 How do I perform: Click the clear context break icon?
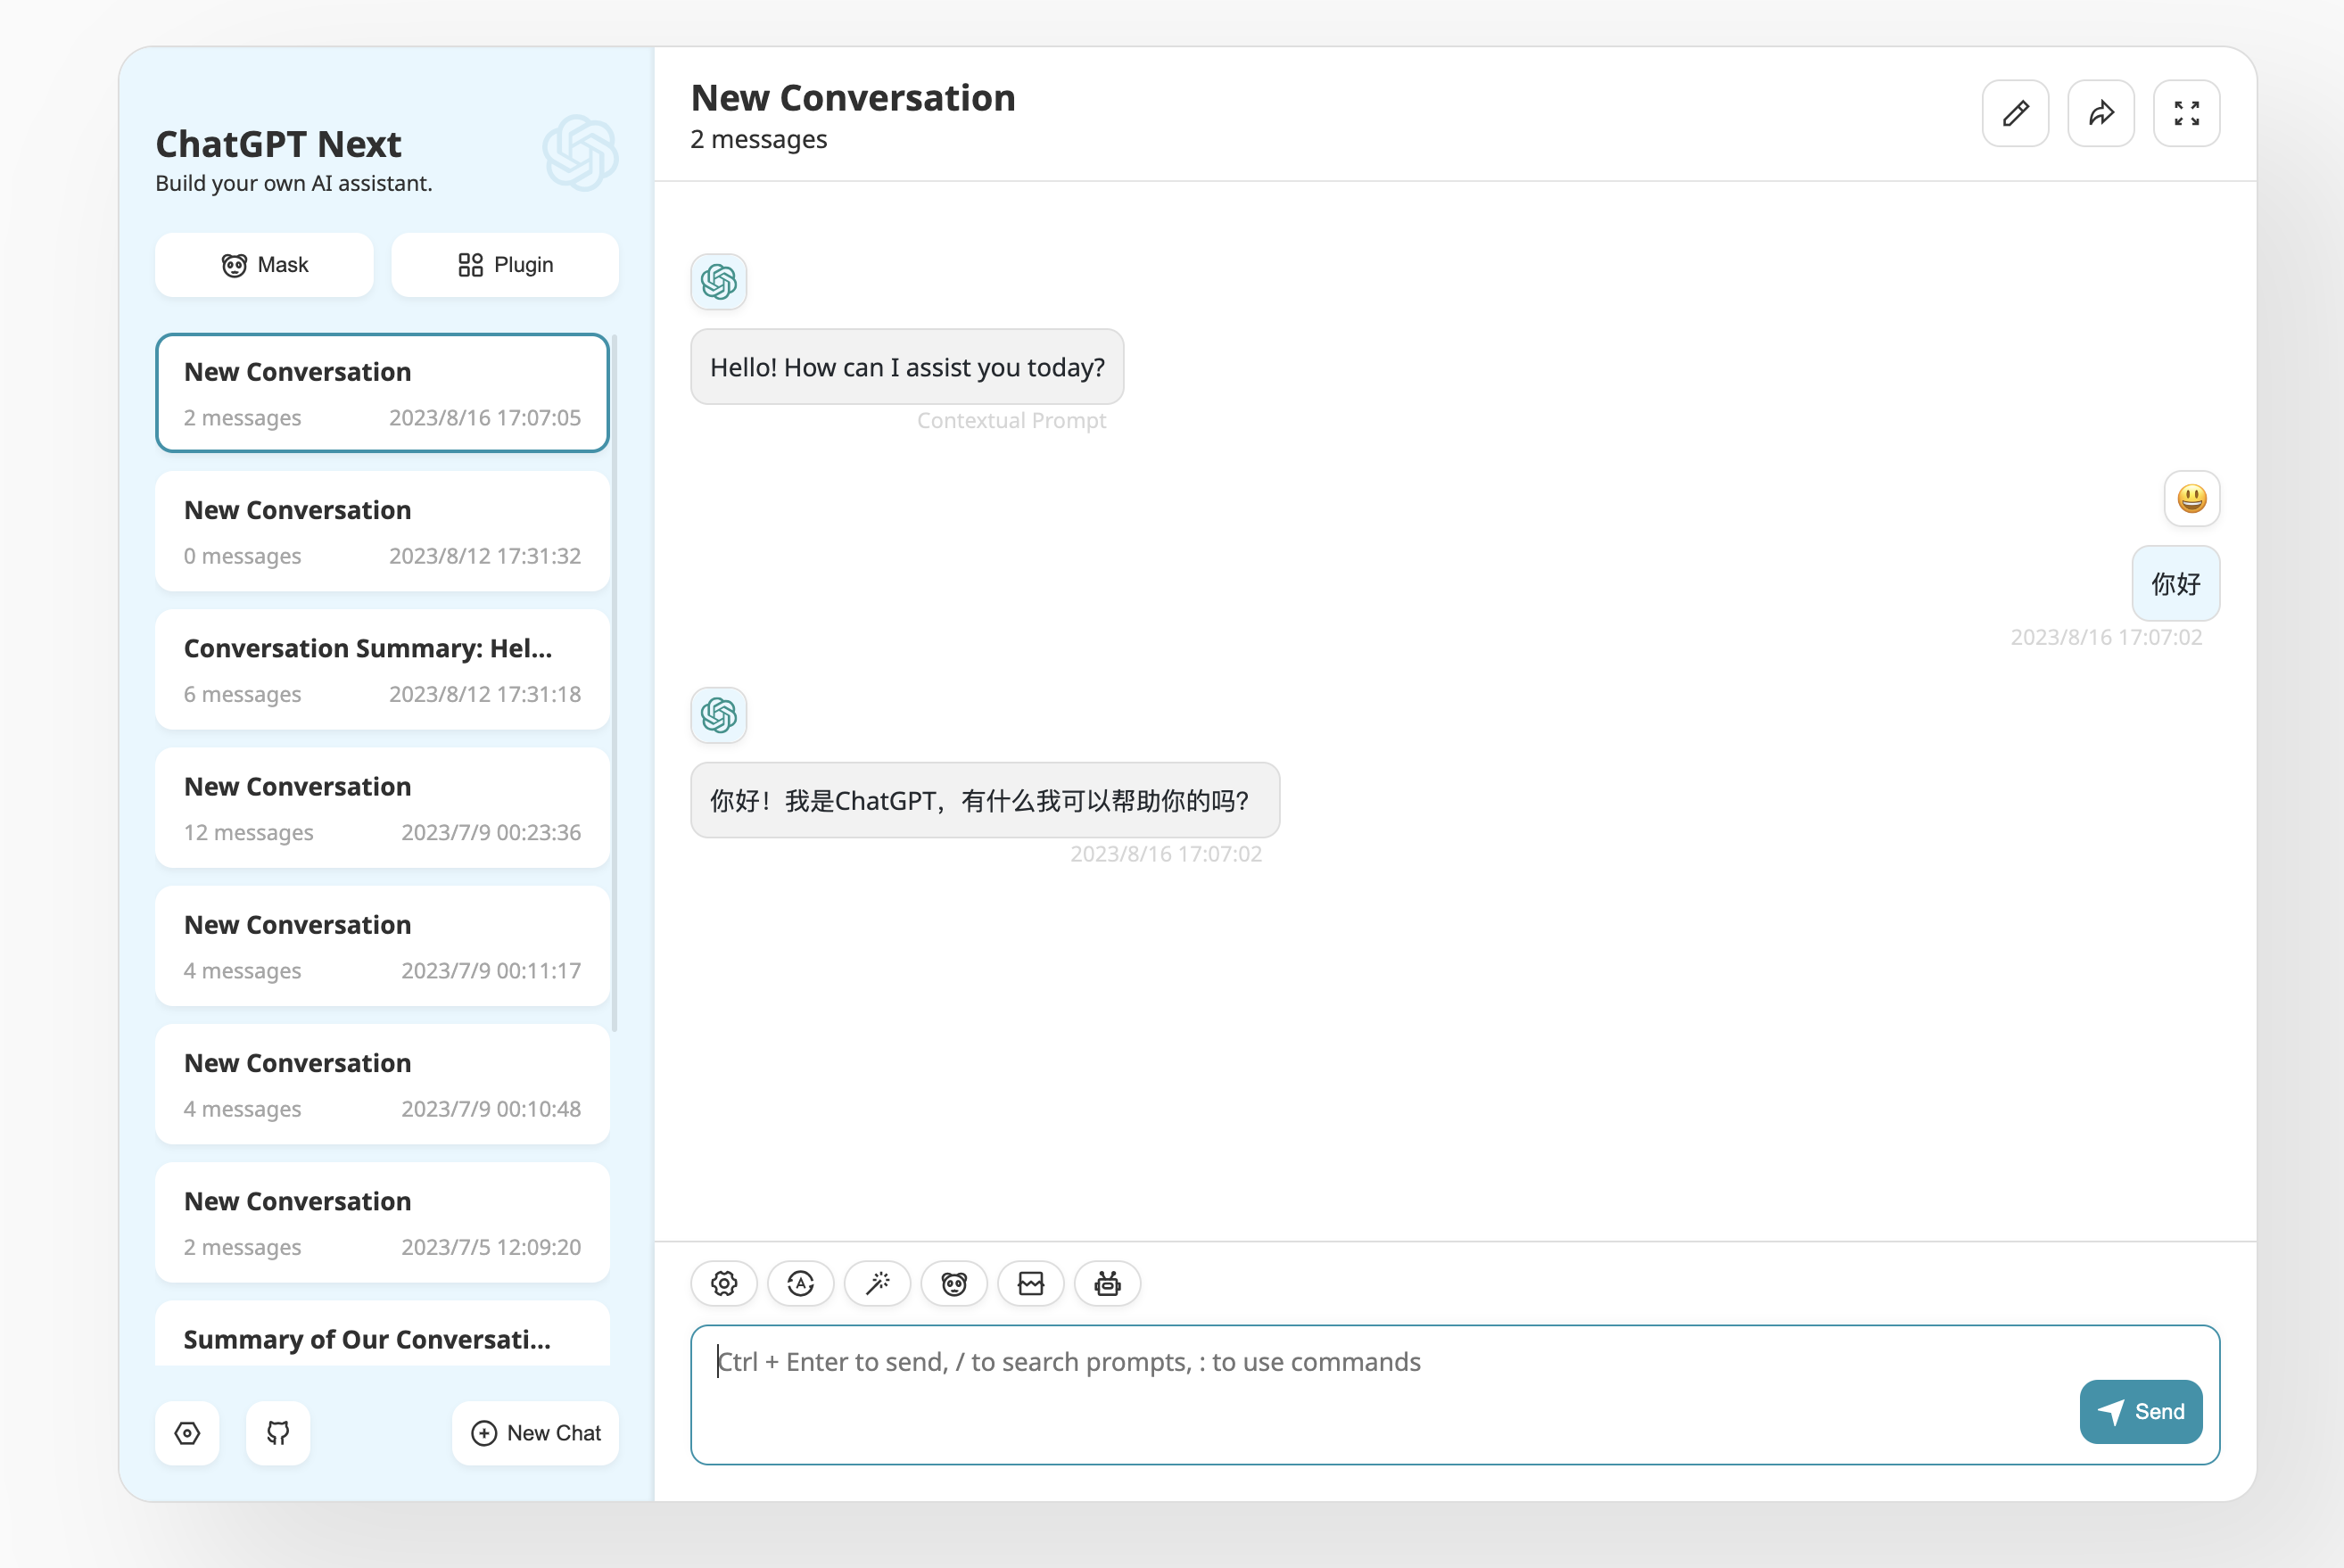click(x=1030, y=1283)
